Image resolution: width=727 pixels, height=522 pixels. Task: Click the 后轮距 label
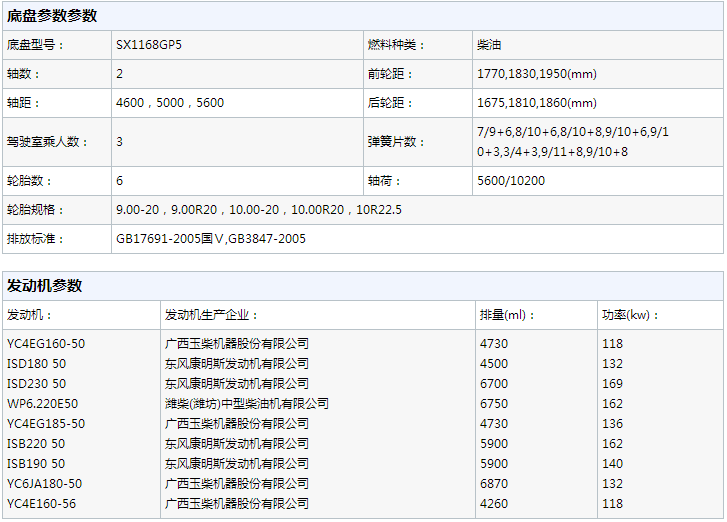click(x=390, y=102)
